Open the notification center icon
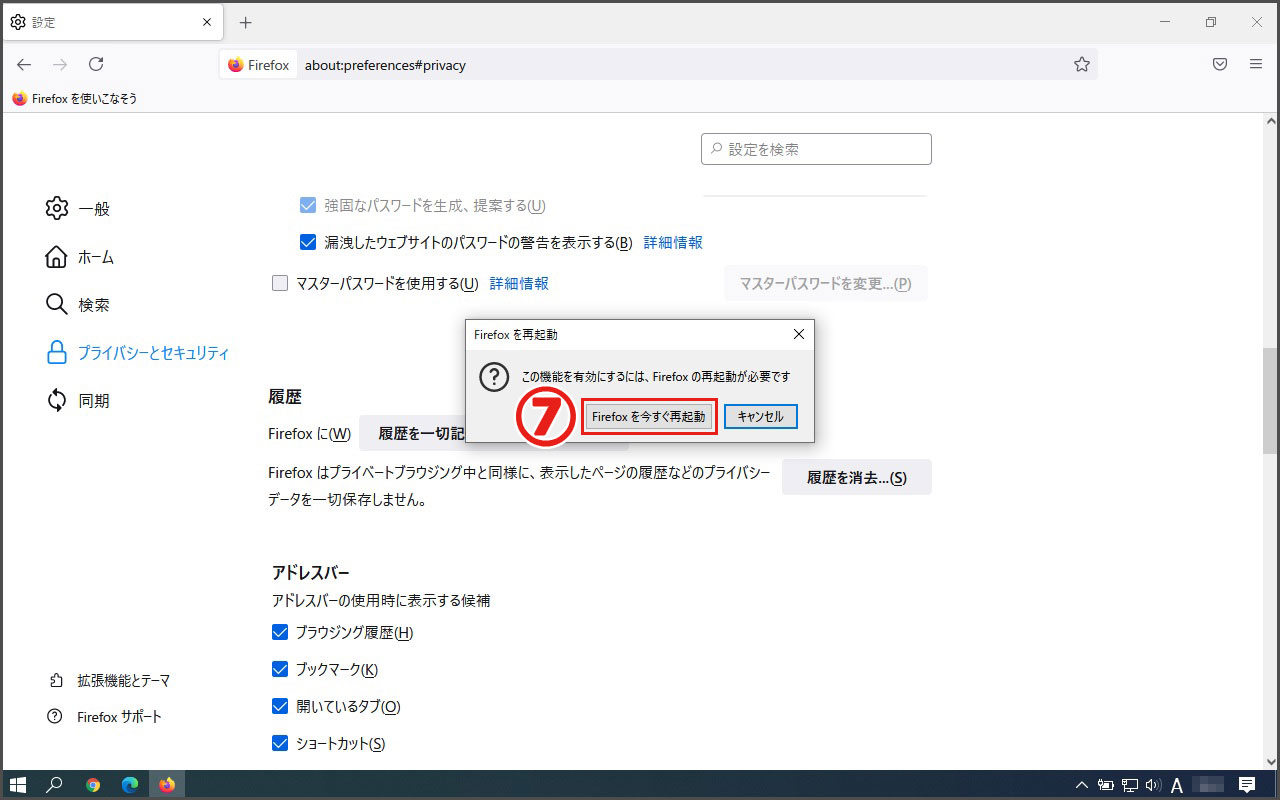The width and height of the screenshot is (1280, 800). tap(1247, 785)
